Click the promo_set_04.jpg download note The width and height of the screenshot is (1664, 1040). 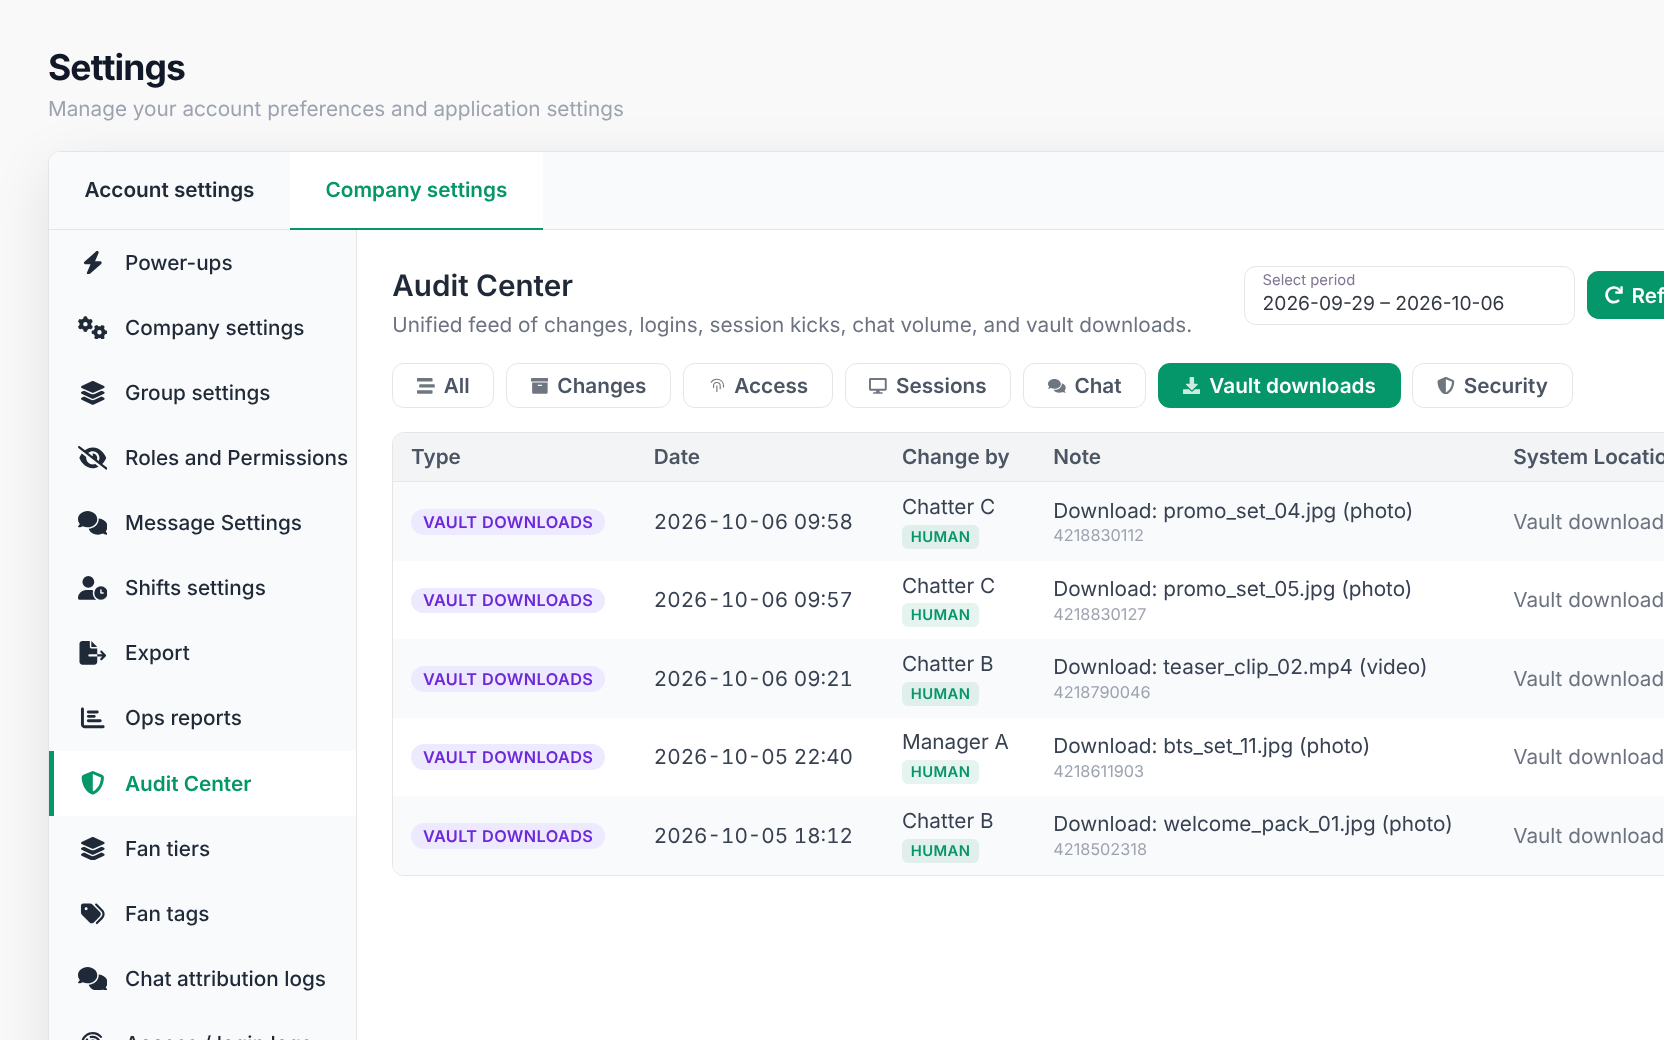[x=1233, y=511]
